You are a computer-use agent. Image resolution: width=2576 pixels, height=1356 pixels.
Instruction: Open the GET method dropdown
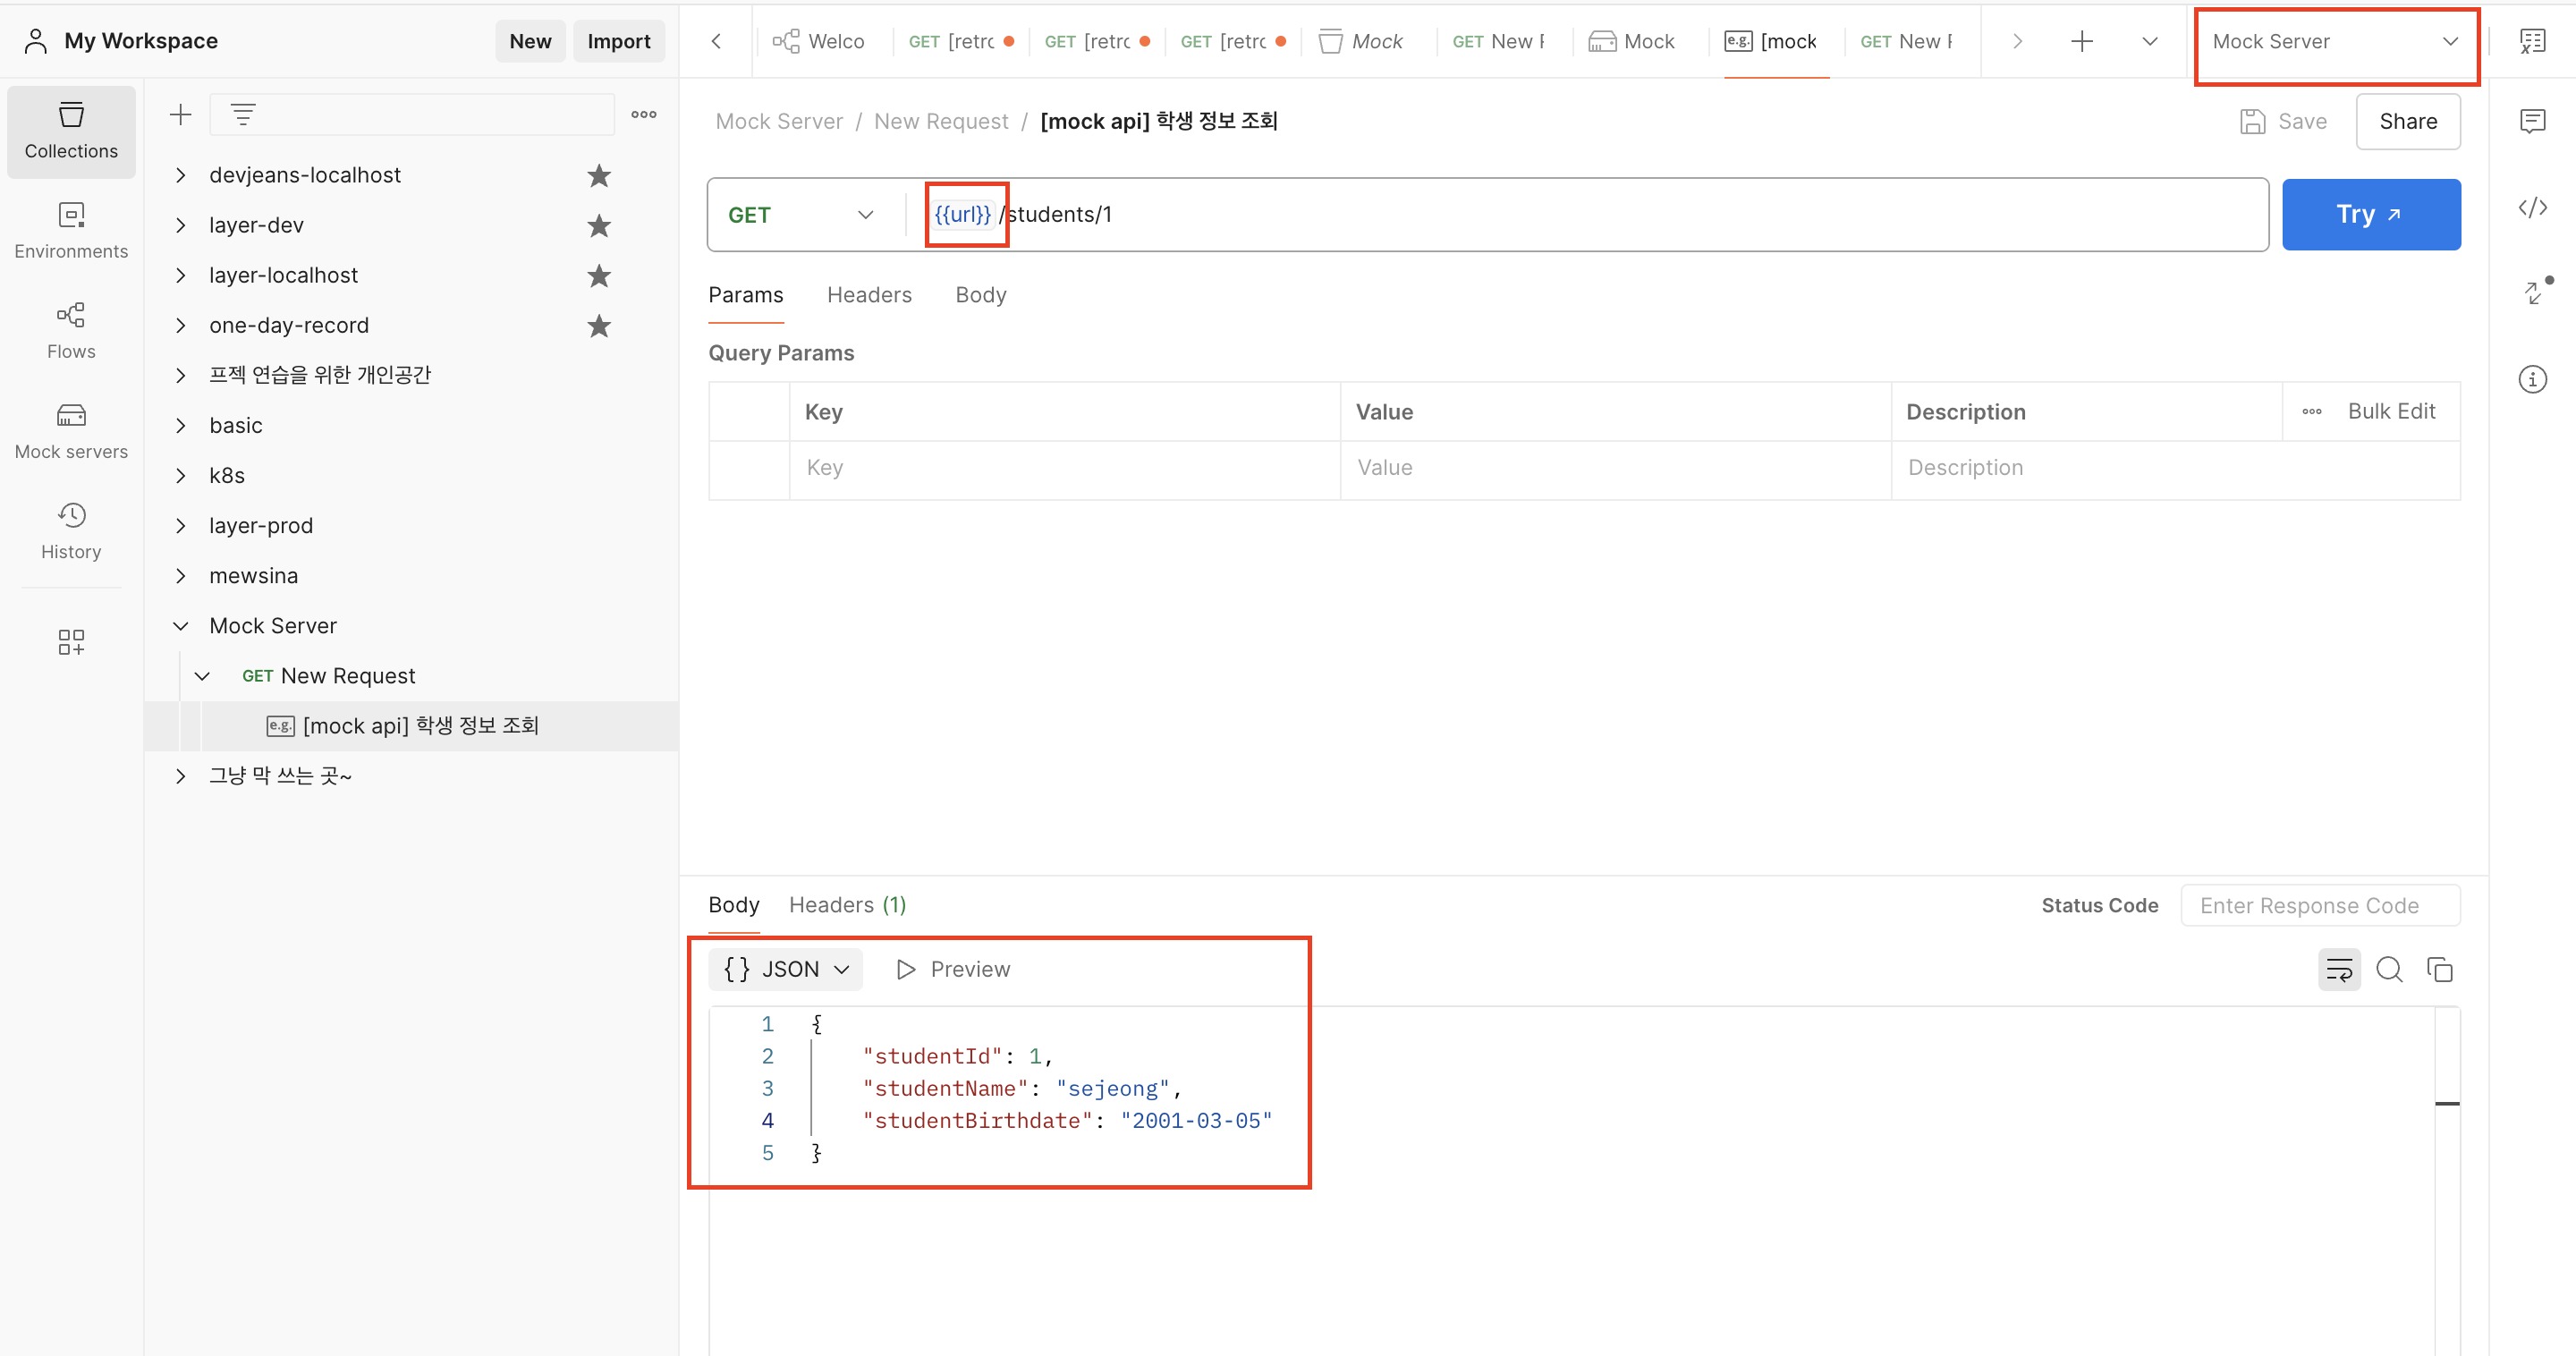point(801,215)
